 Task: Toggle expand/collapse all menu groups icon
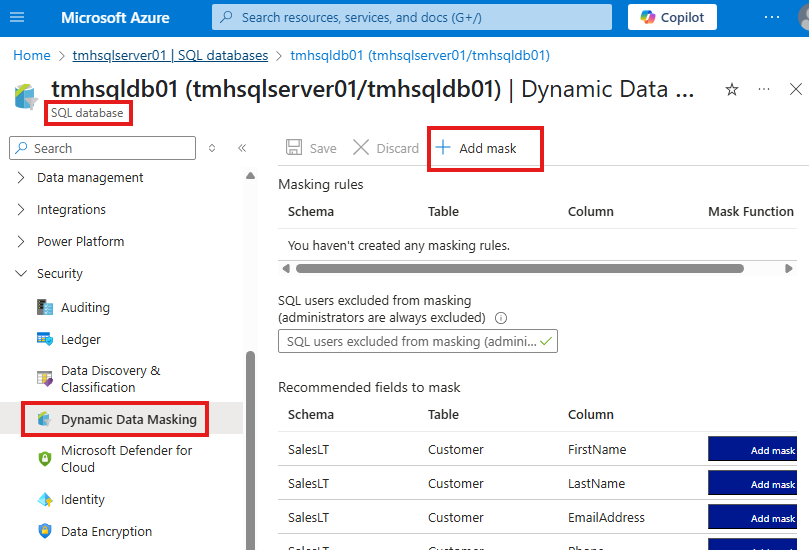(212, 148)
